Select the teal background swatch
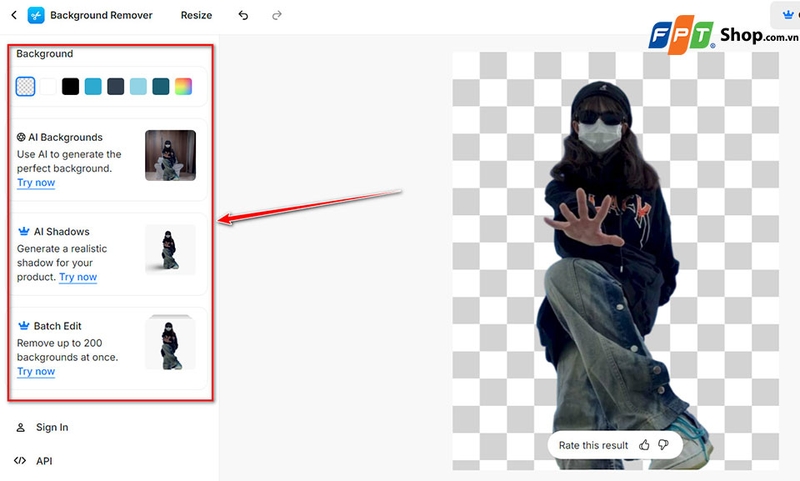This screenshot has width=800, height=481. [x=161, y=86]
